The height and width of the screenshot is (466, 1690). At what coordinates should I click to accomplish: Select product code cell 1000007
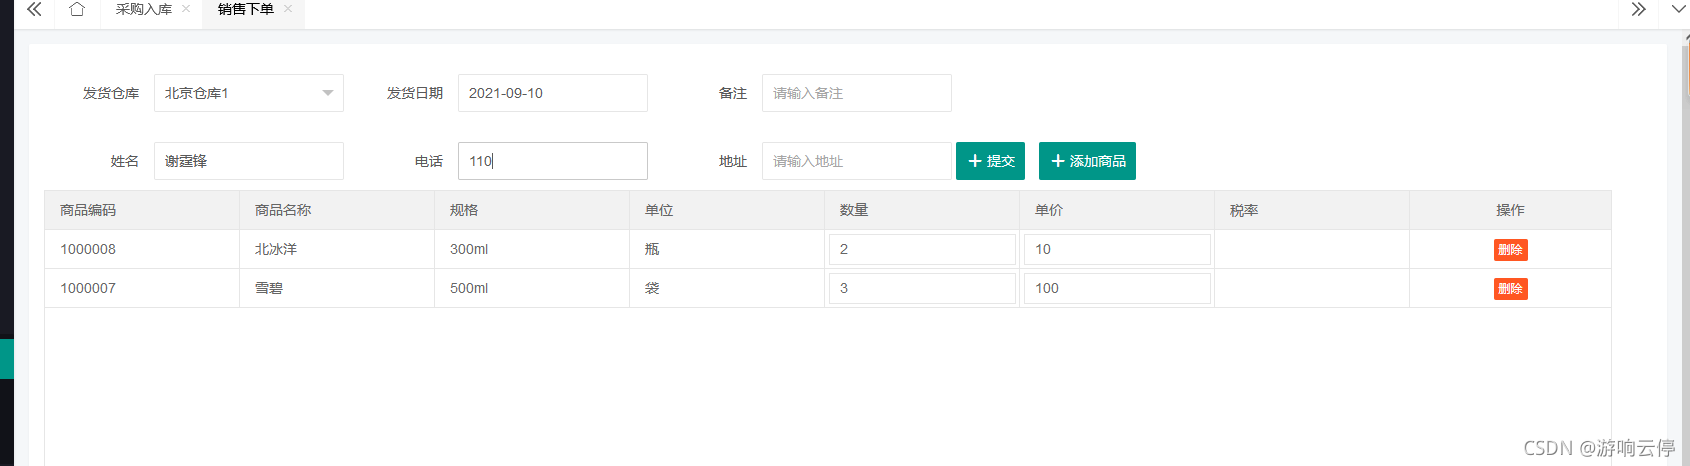pos(142,288)
